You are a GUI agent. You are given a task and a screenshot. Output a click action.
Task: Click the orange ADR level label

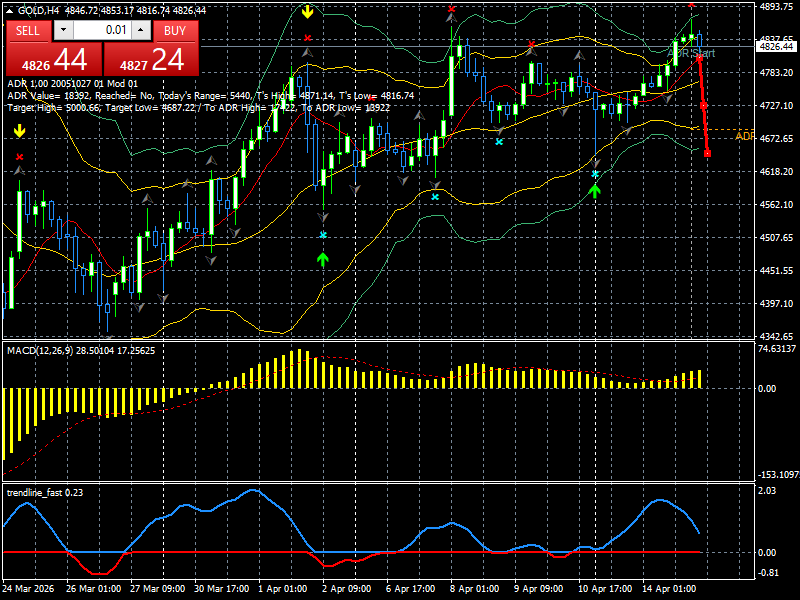(744, 136)
